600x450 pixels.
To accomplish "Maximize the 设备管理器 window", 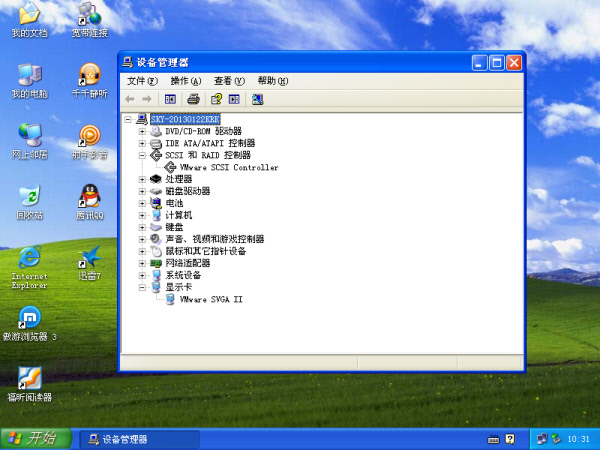I will pyautogui.click(x=497, y=63).
